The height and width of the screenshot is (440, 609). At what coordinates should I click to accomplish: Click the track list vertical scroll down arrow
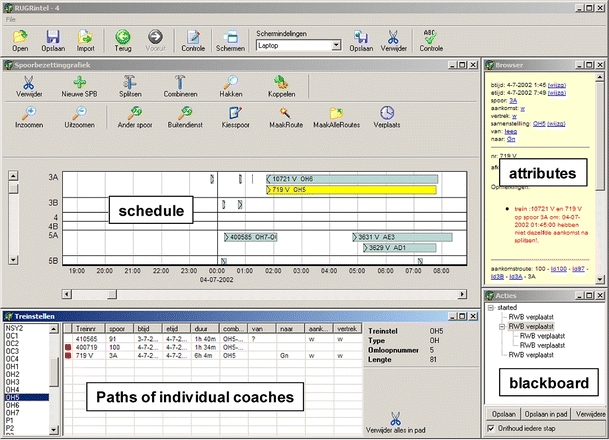coord(13,260)
